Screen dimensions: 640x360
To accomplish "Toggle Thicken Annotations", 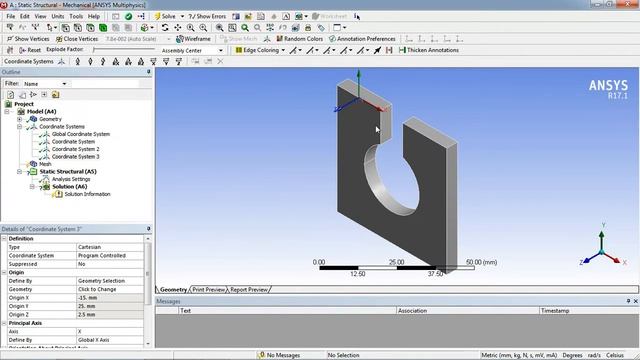I will coord(429,50).
